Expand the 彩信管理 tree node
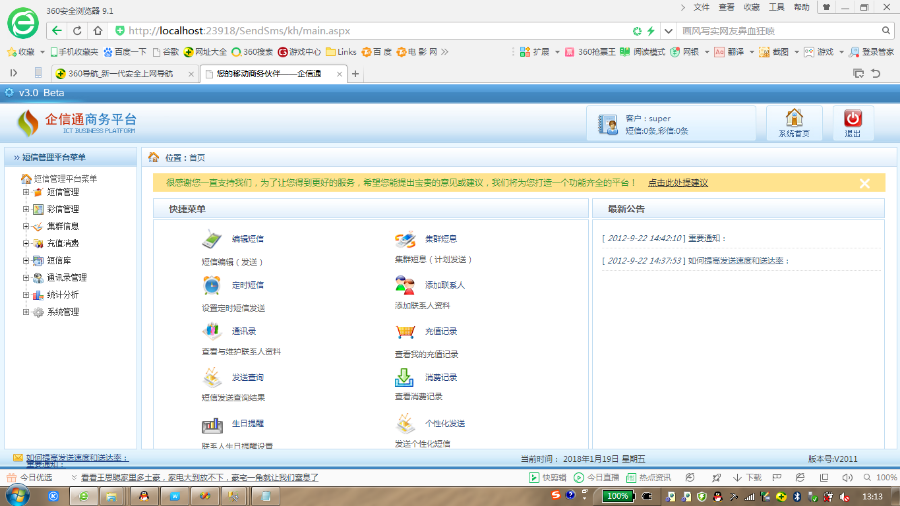The width and height of the screenshot is (900, 506). [26, 209]
